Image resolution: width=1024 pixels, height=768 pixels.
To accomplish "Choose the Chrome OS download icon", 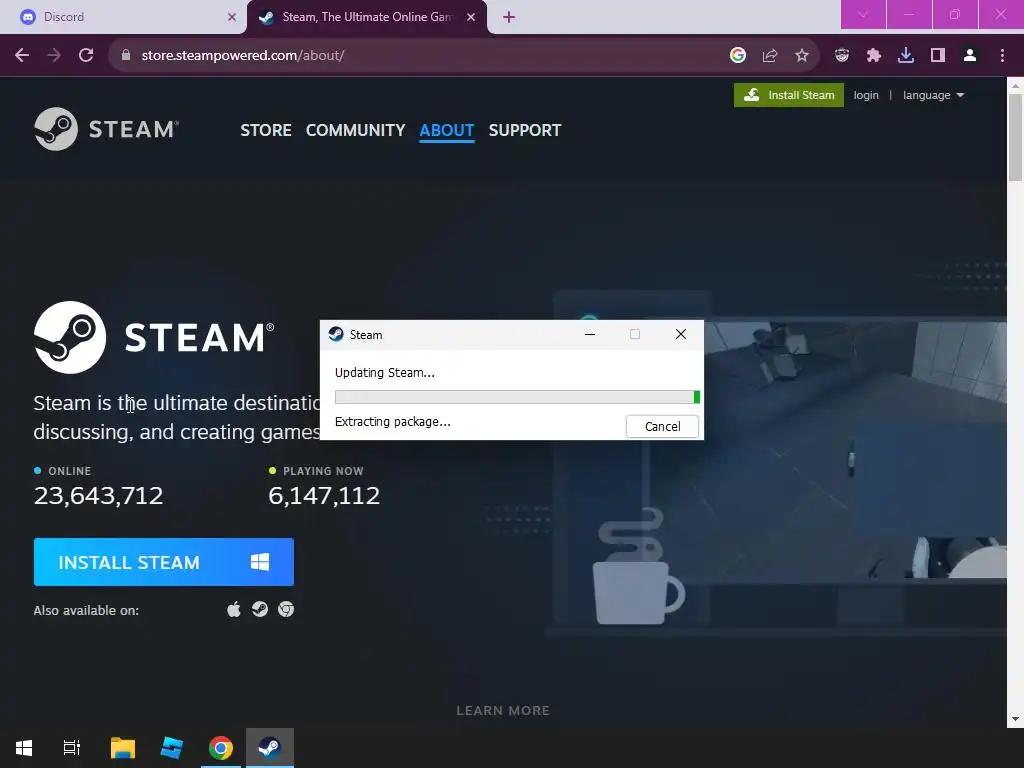I will tap(286, 610).
